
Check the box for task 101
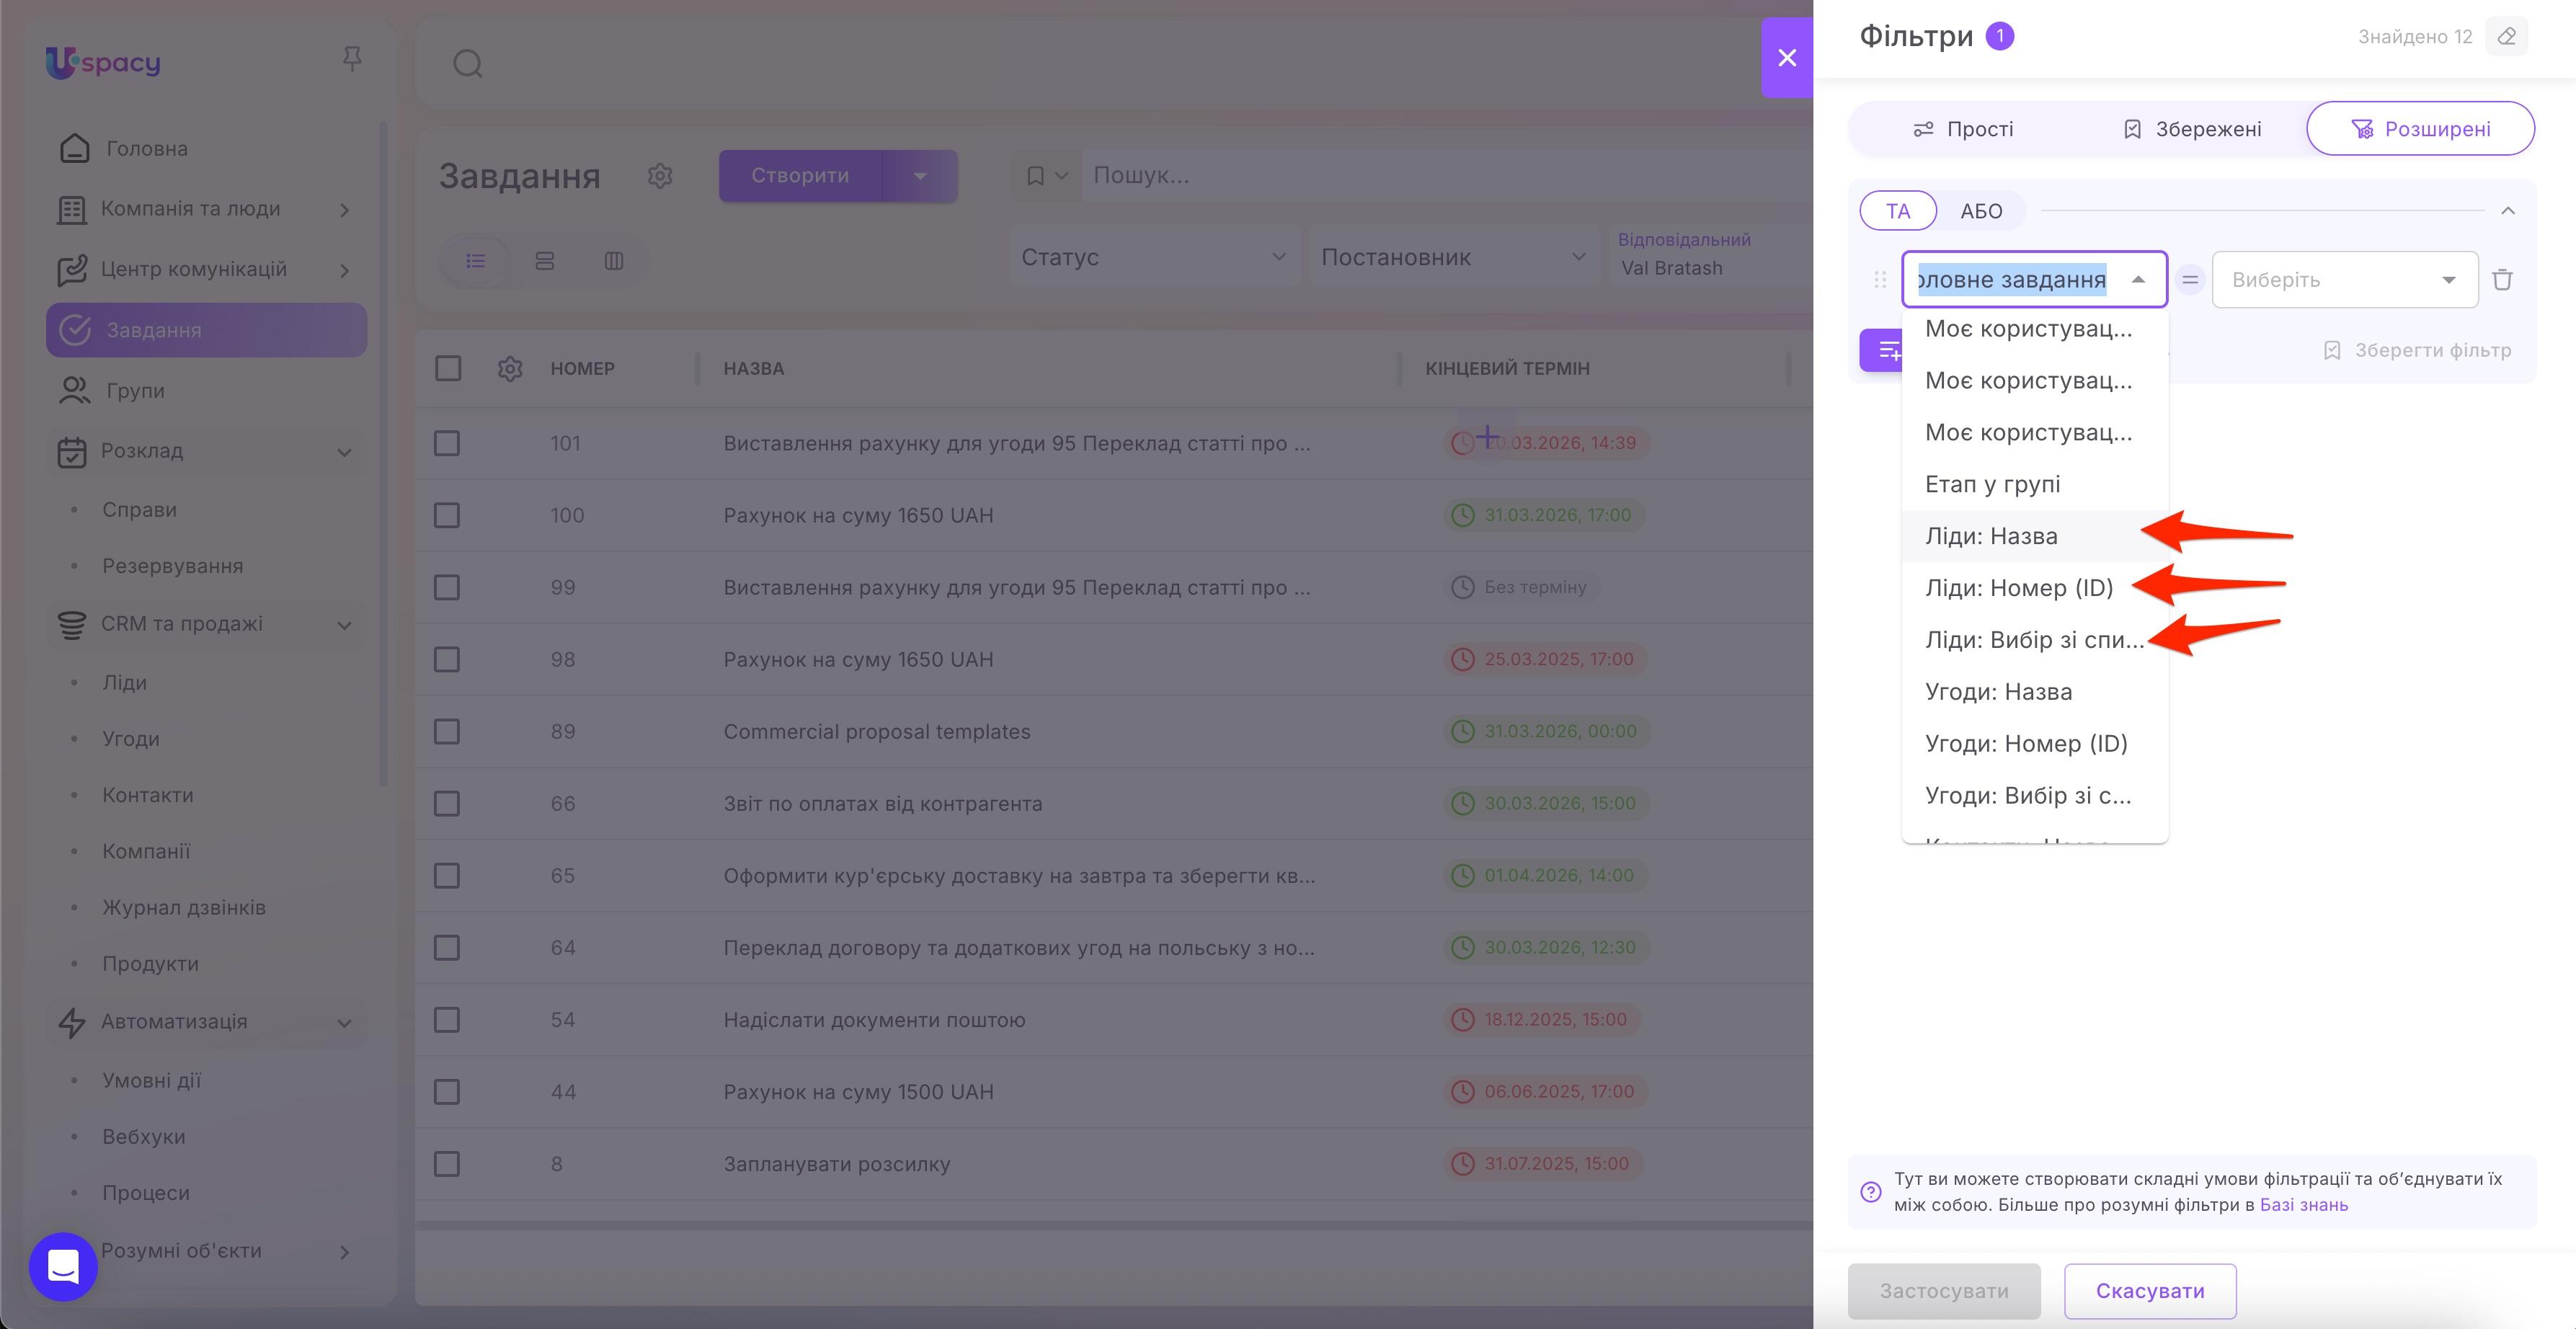click(x=447, y=443)
